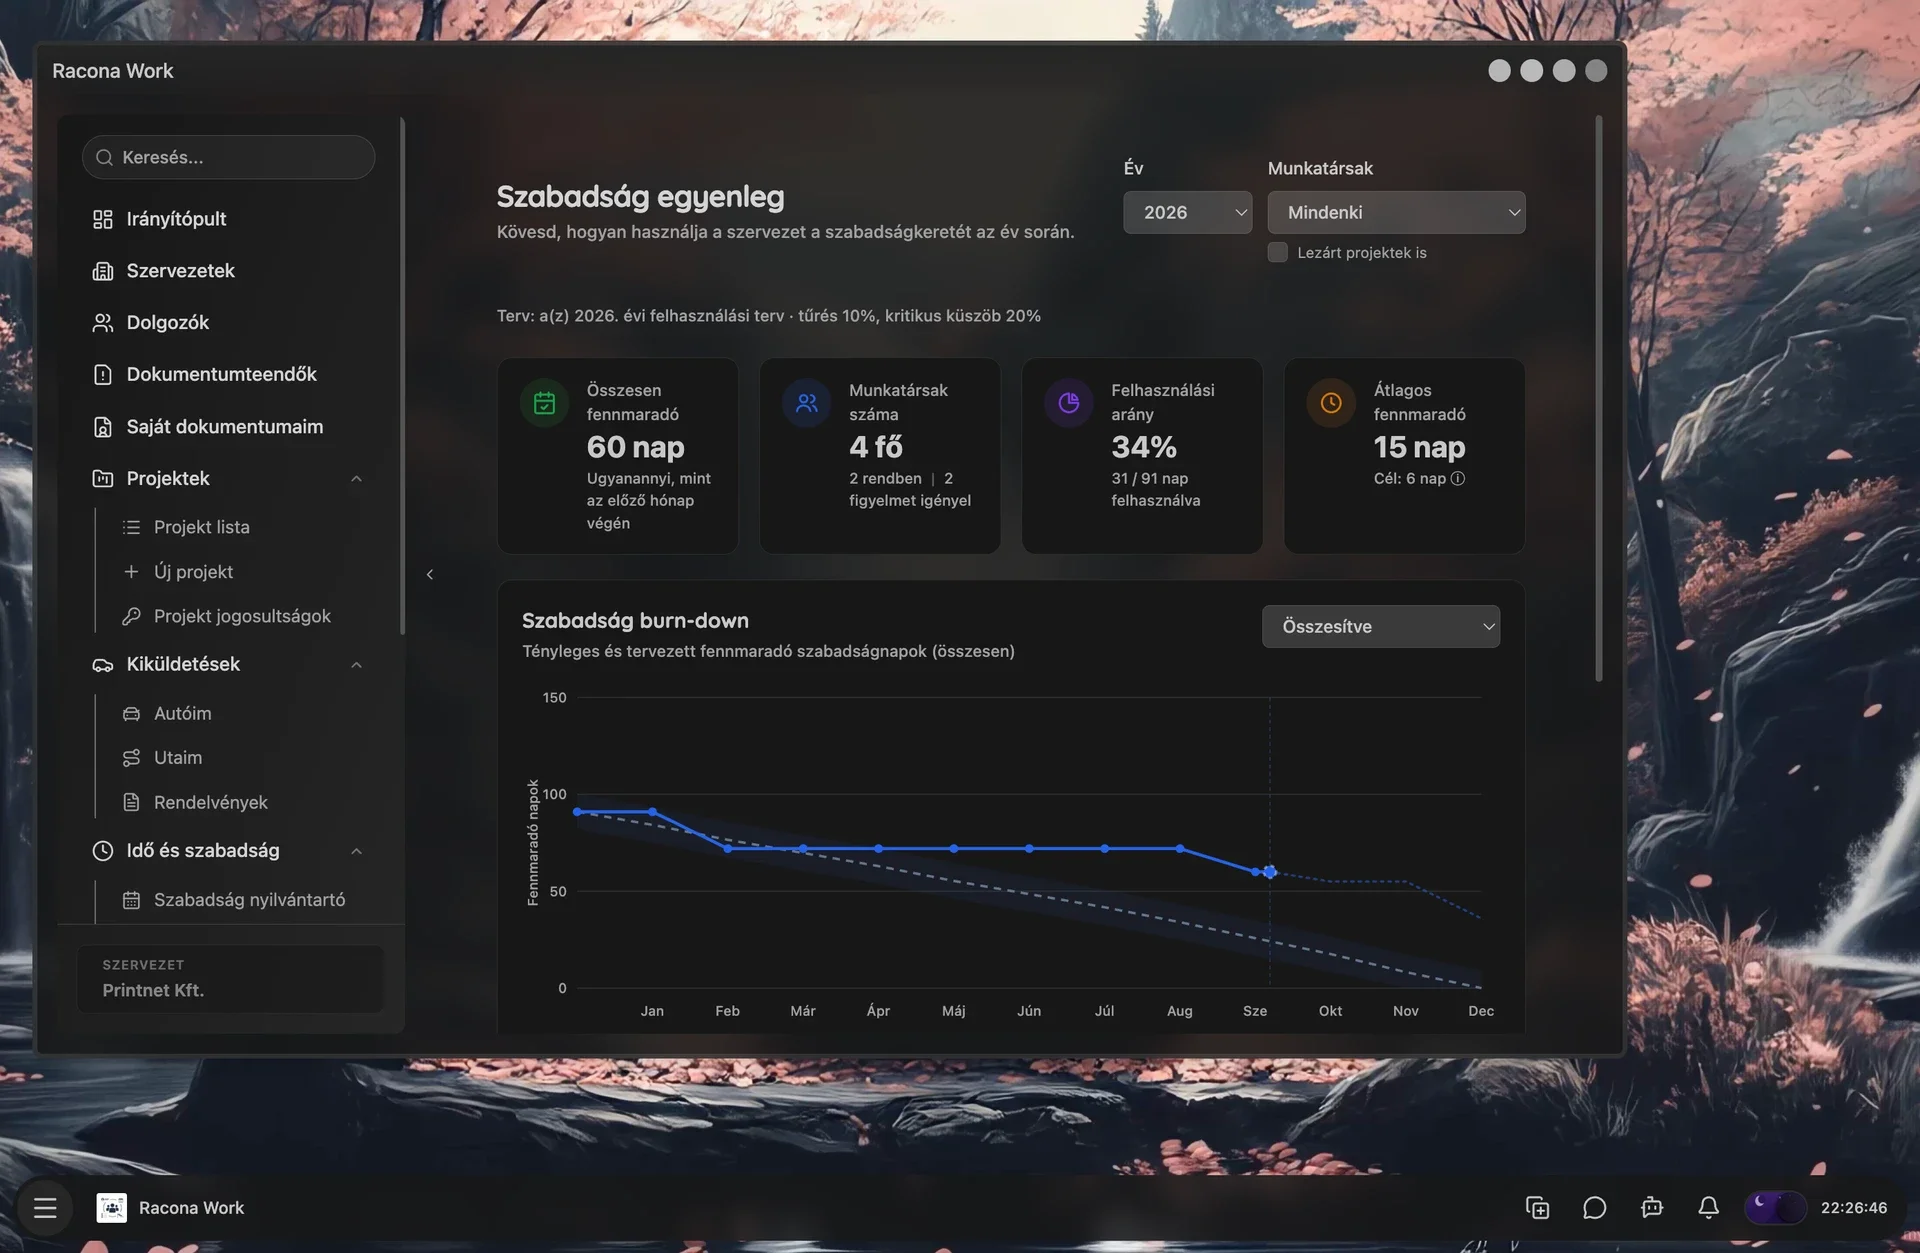1920x1253 pixels.
Task: Click the green calendar icon on Összesen fennmaradó
Action: tap(545, 403)
